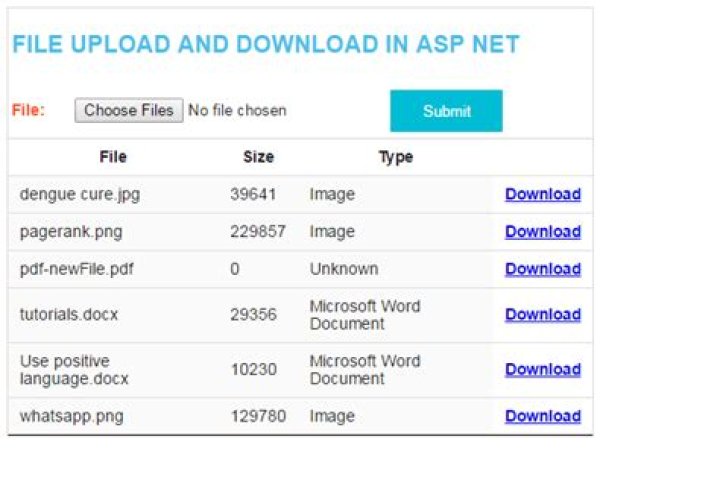Download pagerank.png file

543,232
